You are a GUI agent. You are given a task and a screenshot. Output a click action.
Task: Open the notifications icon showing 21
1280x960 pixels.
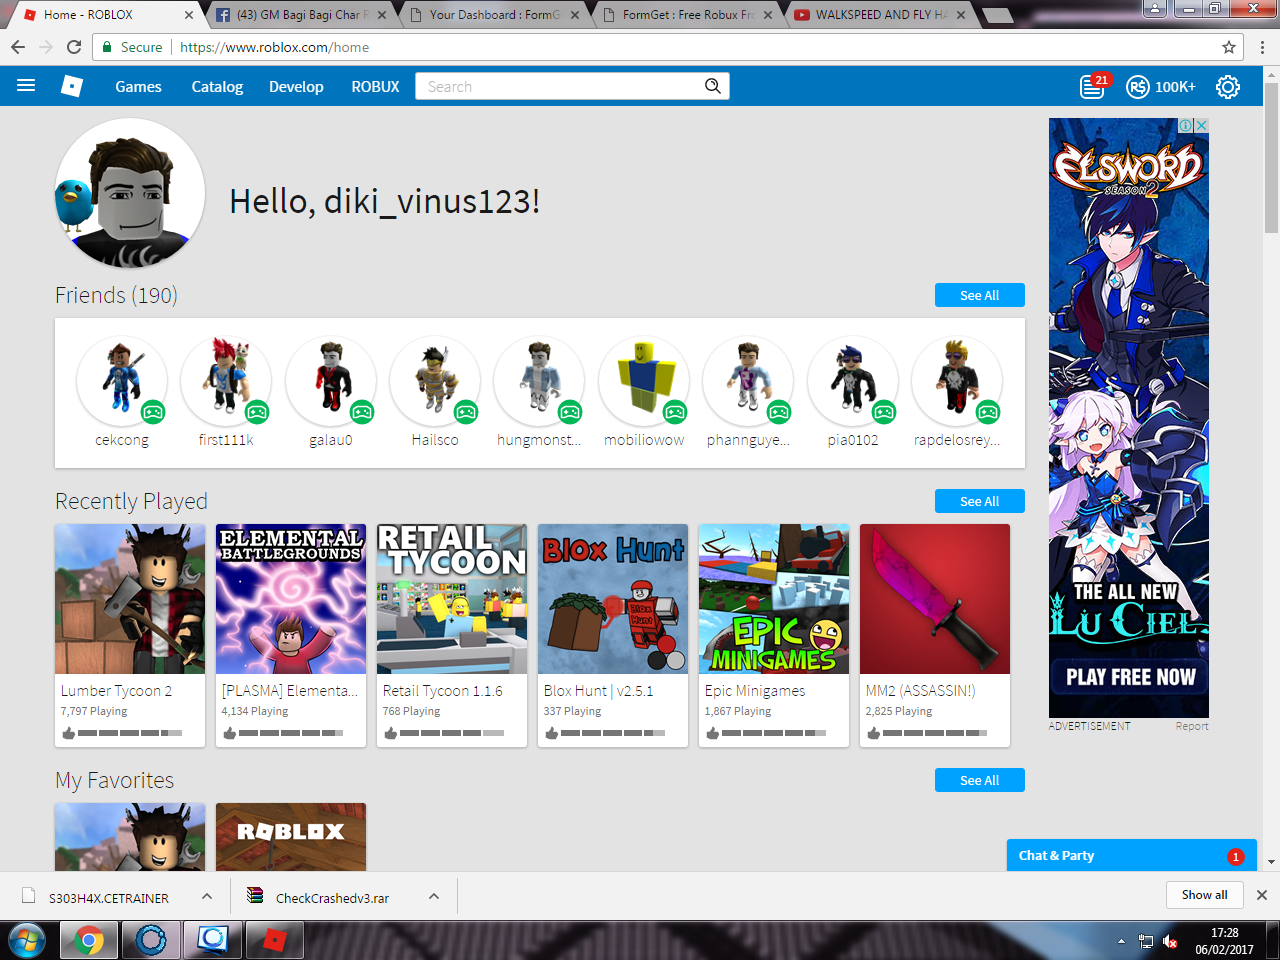point(1093,86)
